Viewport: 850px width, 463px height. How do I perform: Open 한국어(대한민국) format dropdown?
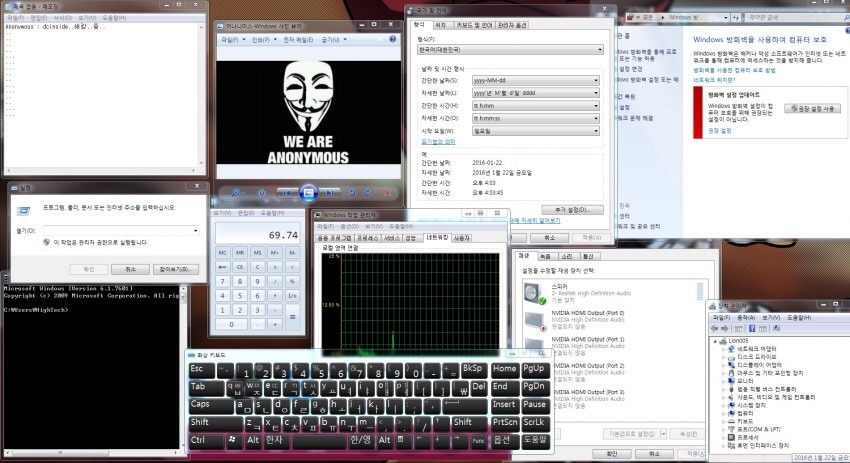point(511,49)
